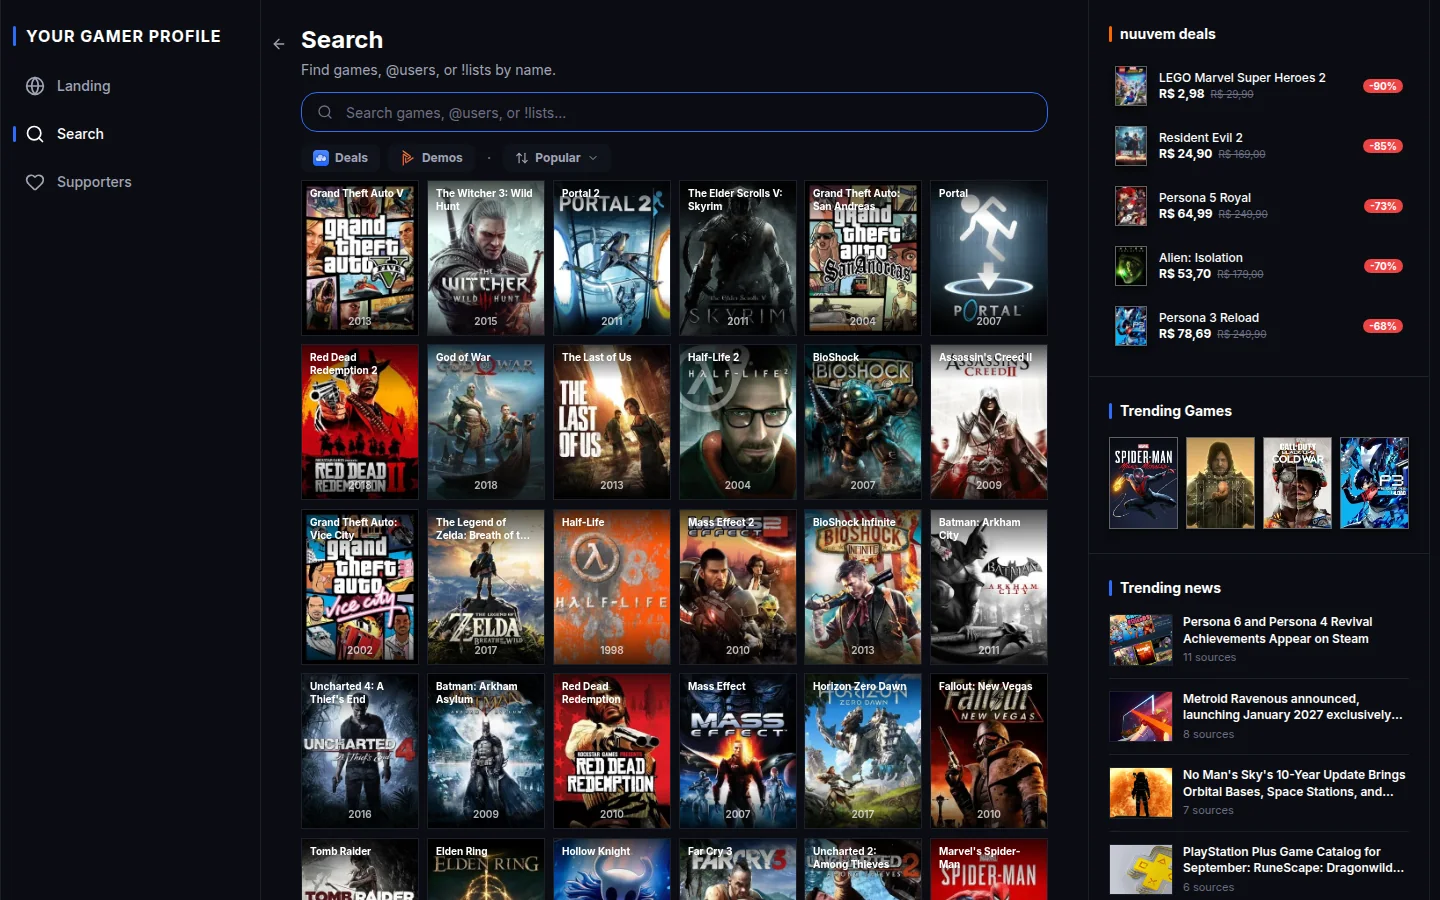
Task: Open the Hollow Knight cover
Action: click(612, 869)
